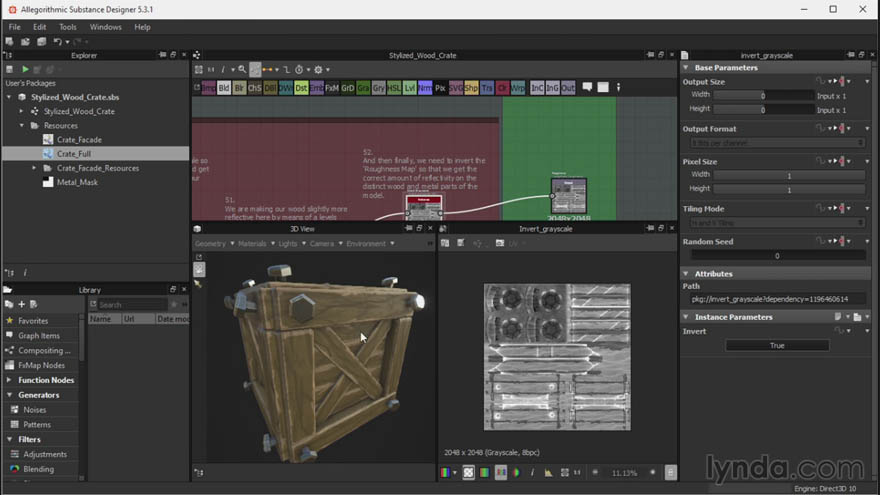Expand the Stylized_Wood_Crate graph item
The width and height of the screenshot is (880, 495).
click(21, 111)
